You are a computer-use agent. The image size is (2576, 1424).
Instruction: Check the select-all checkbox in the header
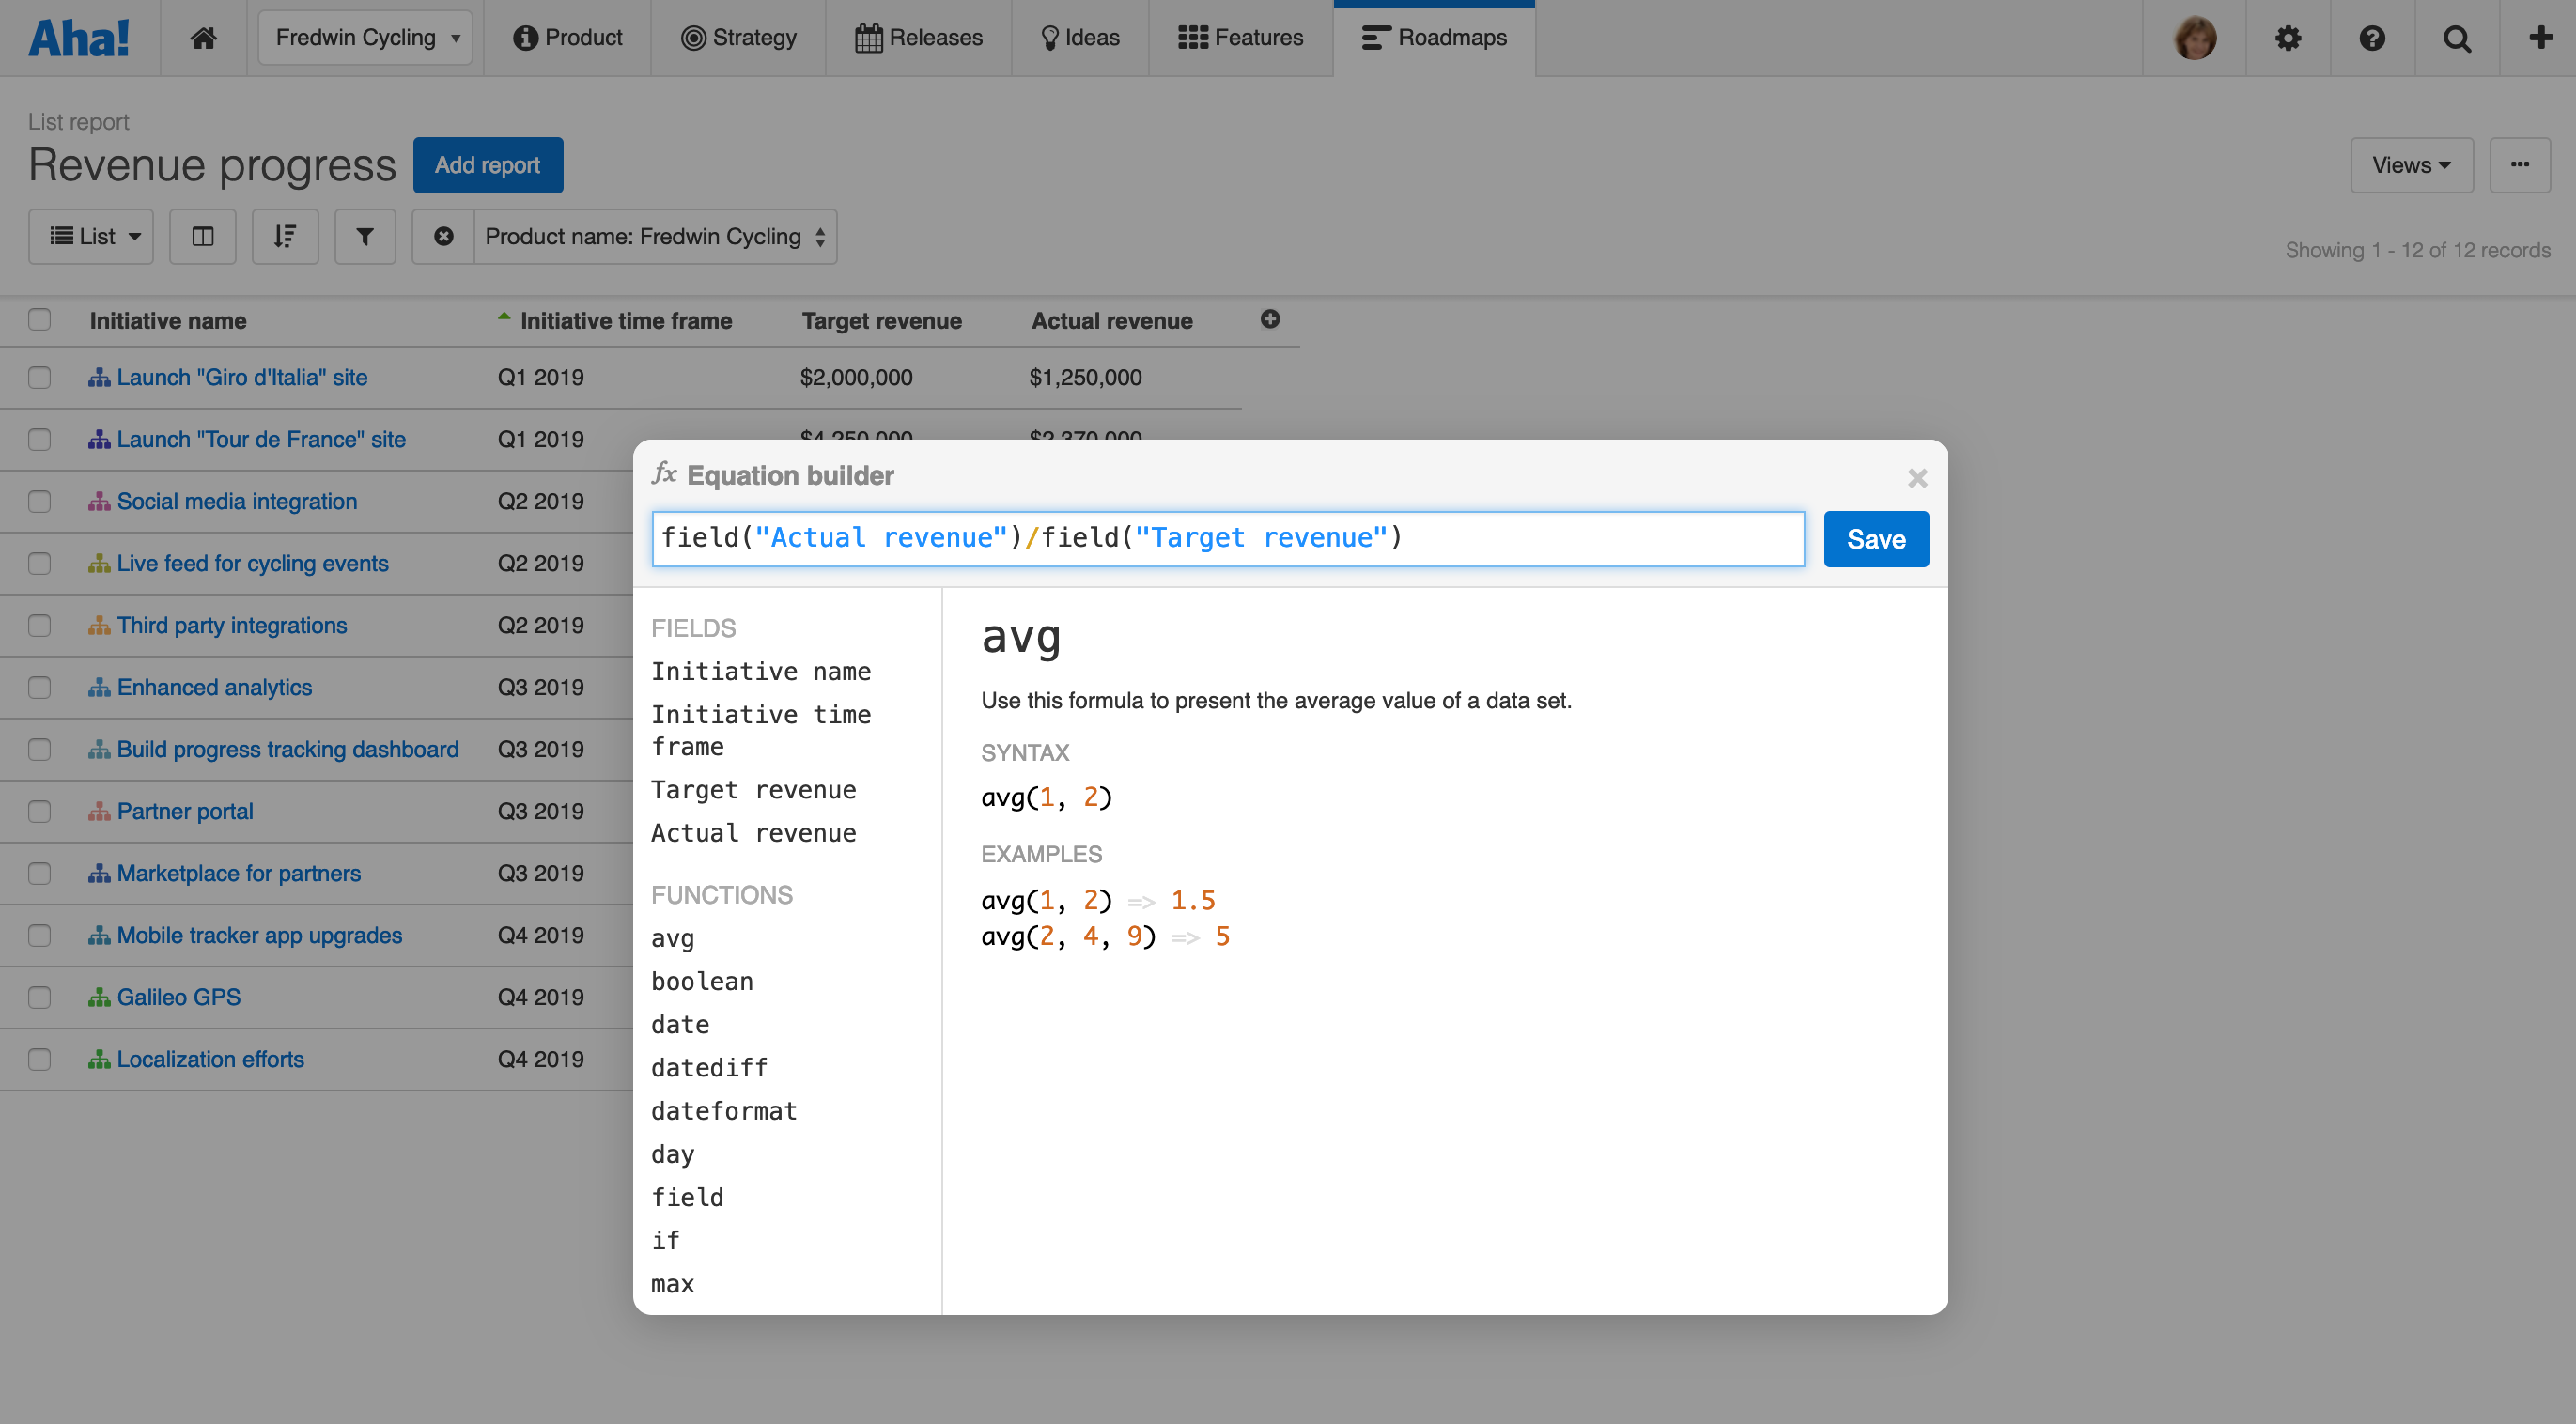pos(39,319)
